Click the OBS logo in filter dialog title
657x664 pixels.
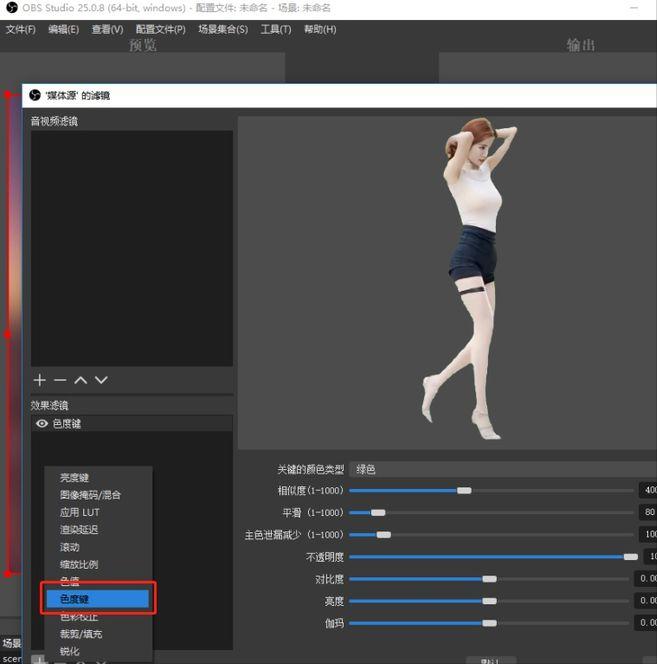(x=36, y=95)
